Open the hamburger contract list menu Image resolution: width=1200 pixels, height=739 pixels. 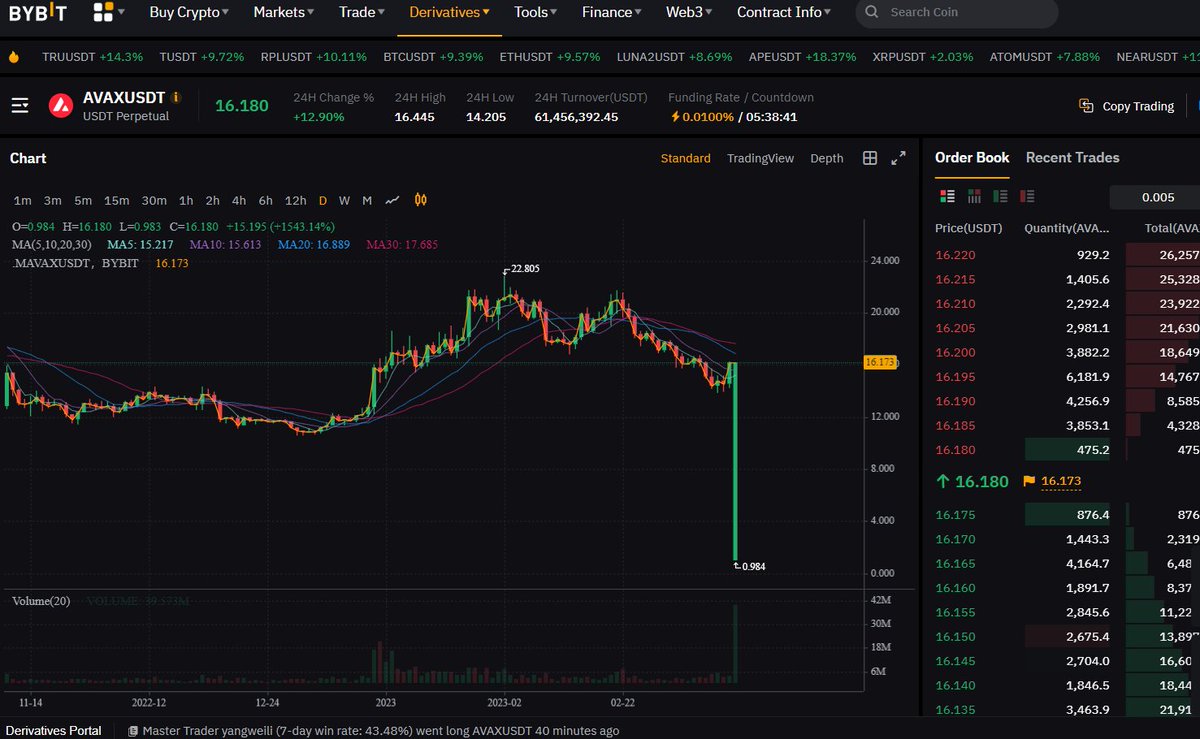(x=19, y=105)
